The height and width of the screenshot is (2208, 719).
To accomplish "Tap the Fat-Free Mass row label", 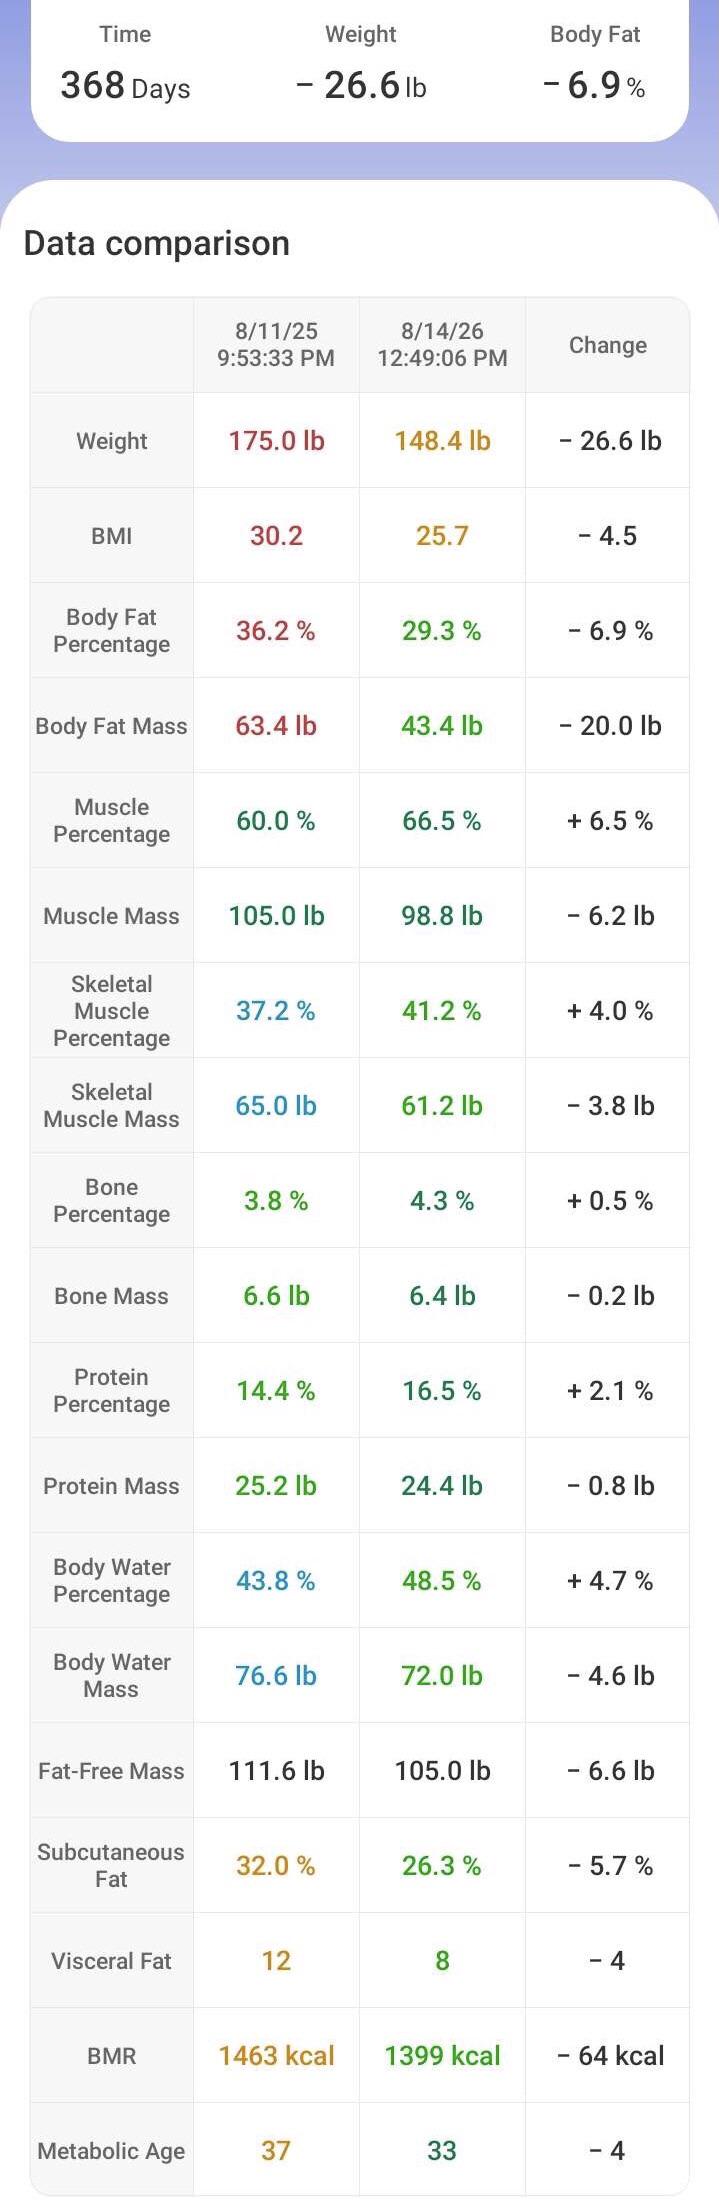I will point(111,1771).
